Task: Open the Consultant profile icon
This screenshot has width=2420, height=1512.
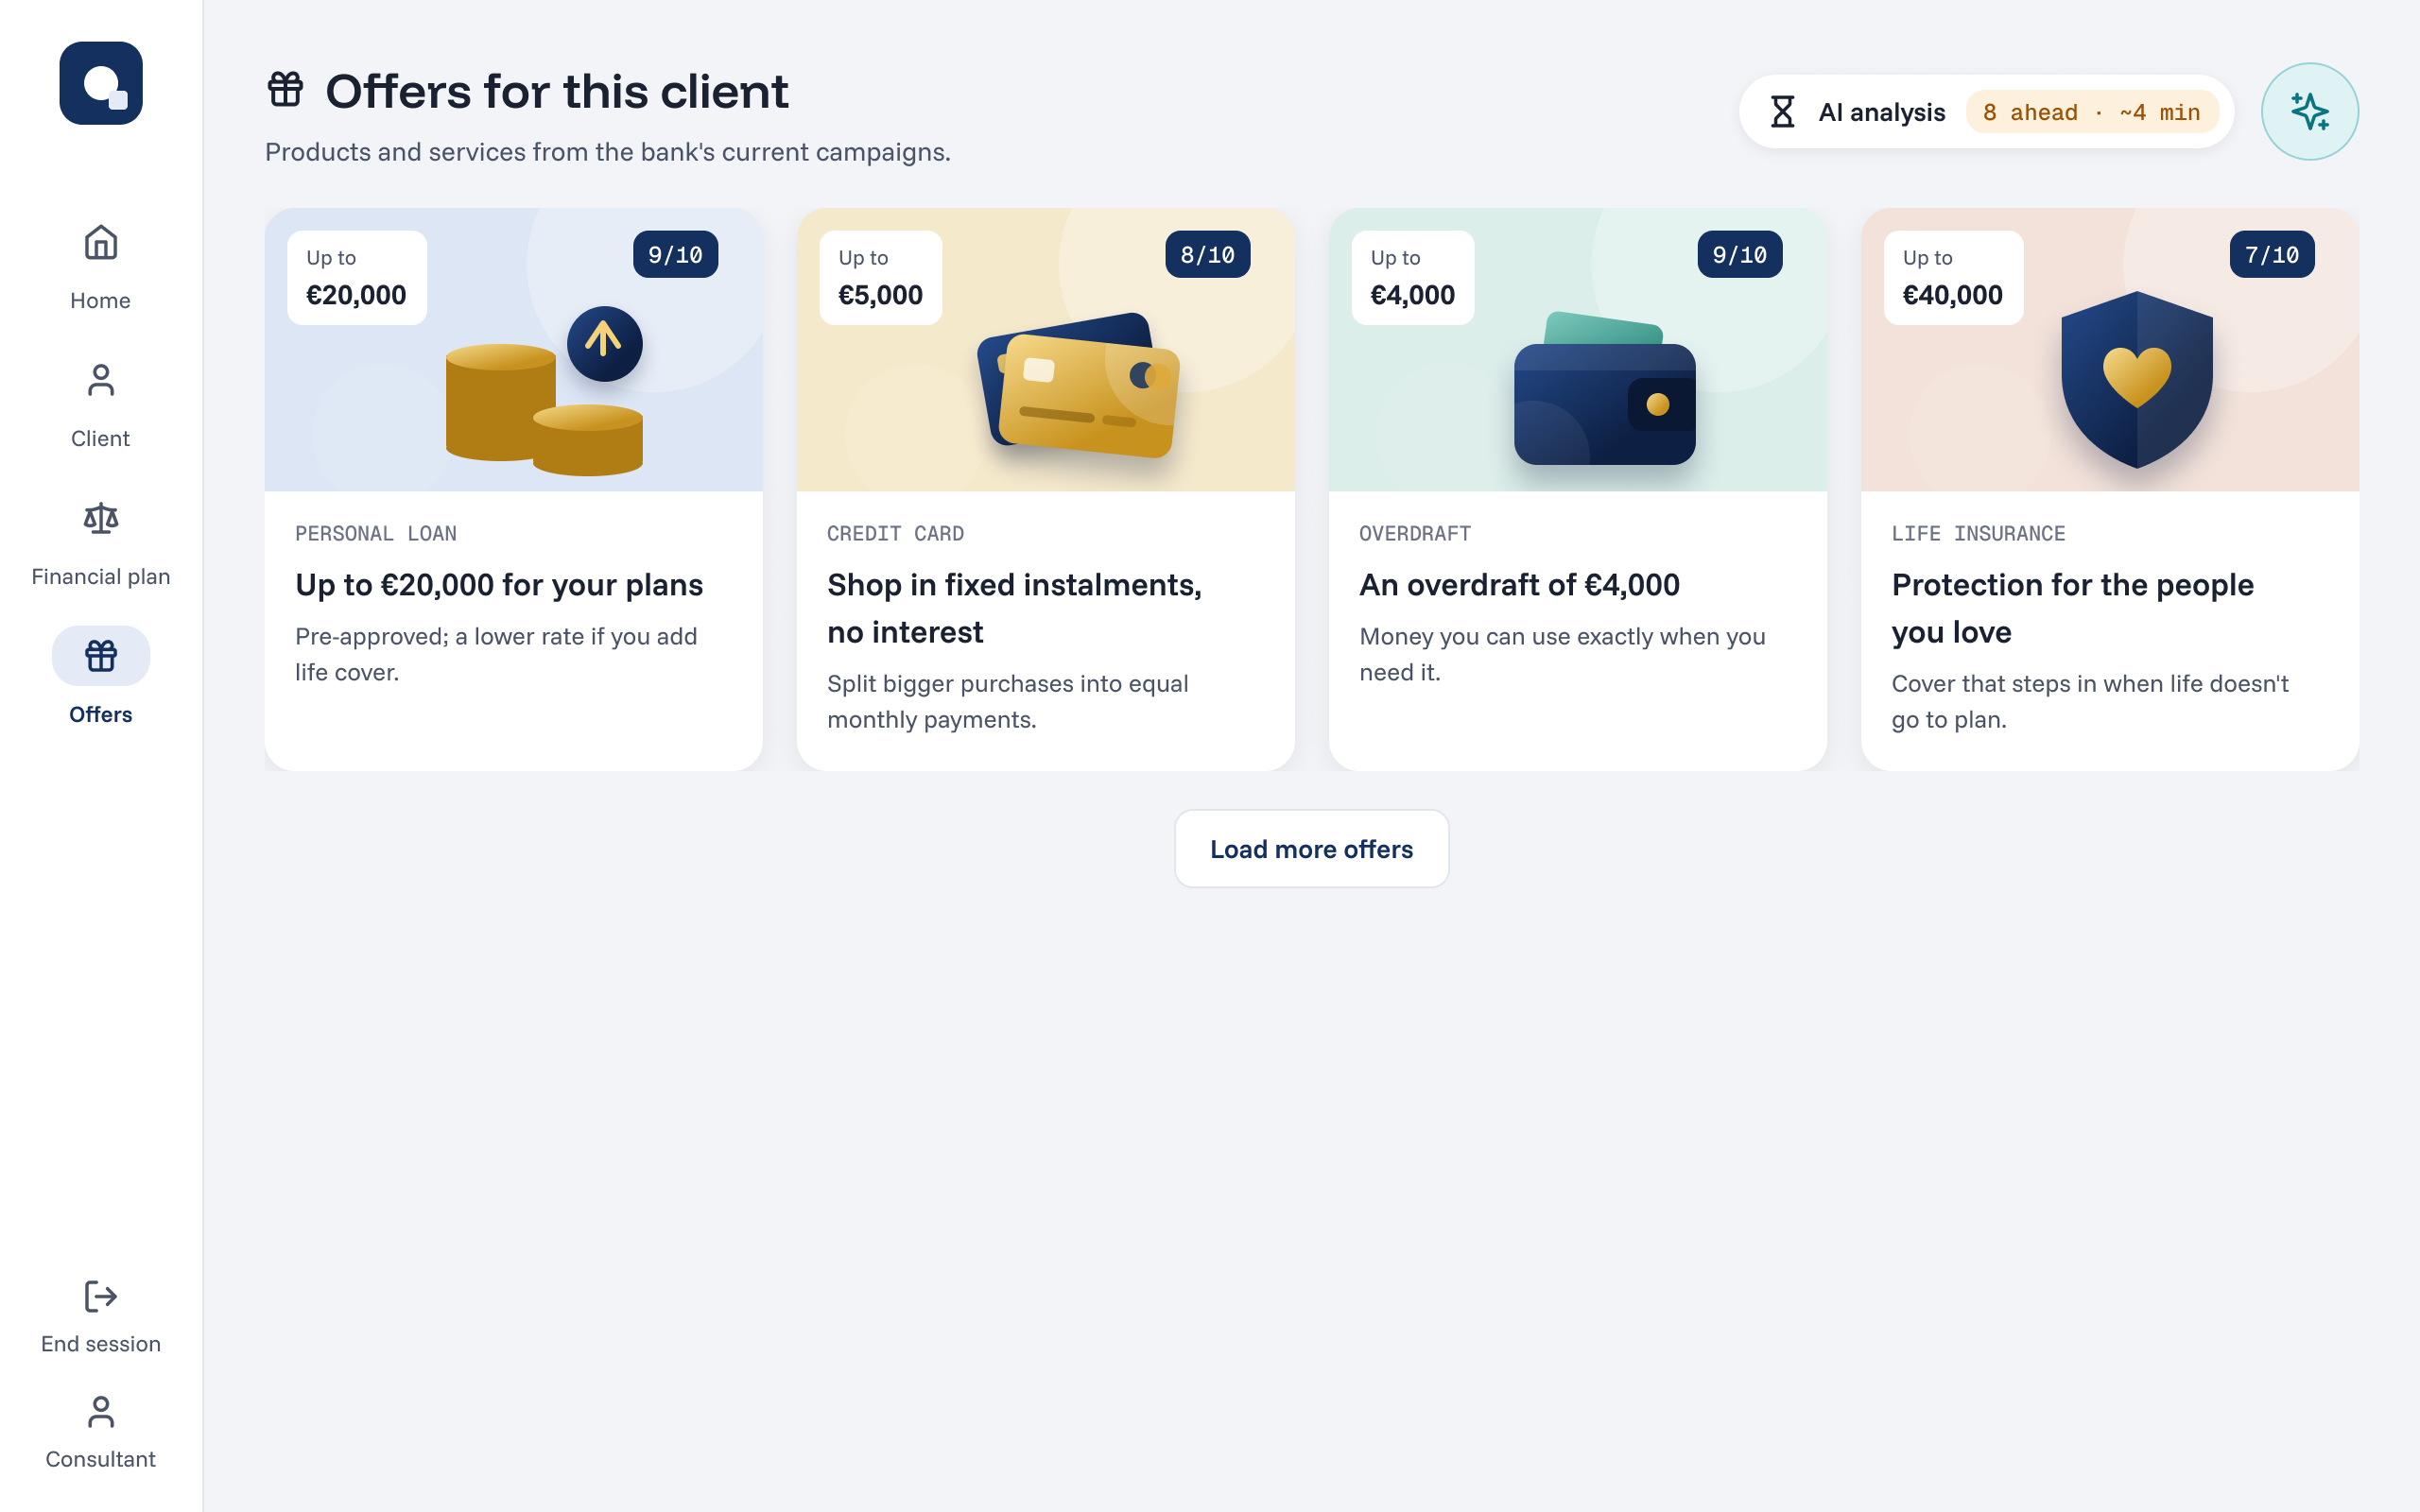Action: point(101,1412)
